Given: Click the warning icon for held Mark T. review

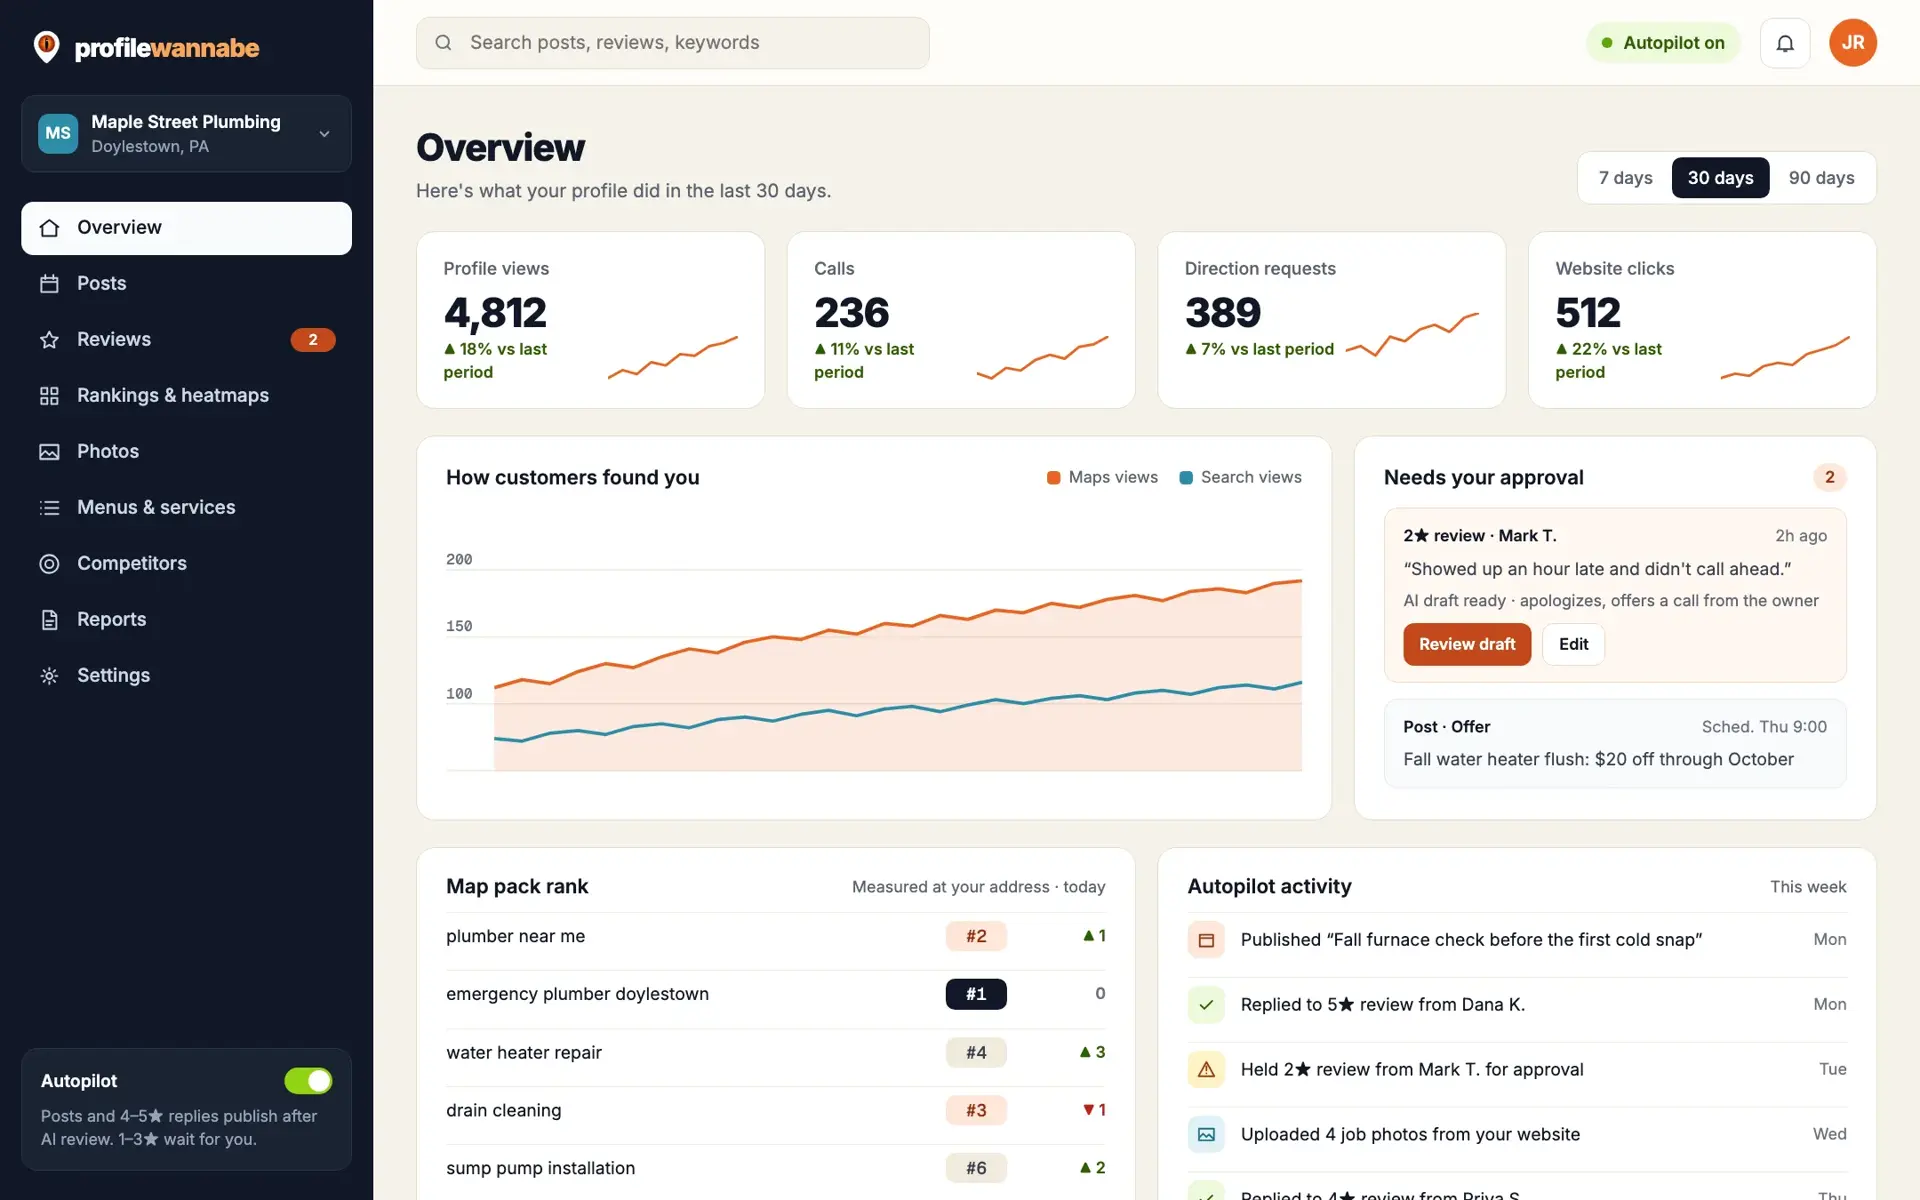Looking at the screenshot, I should click(1206, 1070).
